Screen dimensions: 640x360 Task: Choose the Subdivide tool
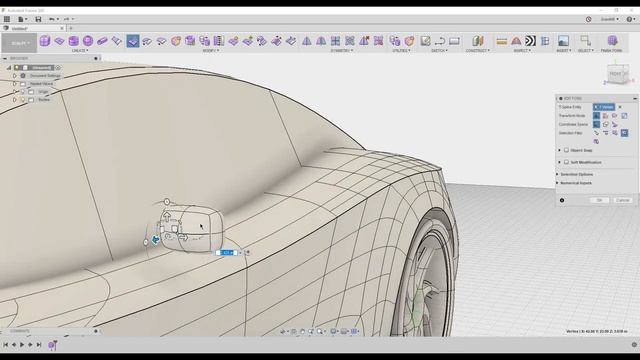point(161,41)
